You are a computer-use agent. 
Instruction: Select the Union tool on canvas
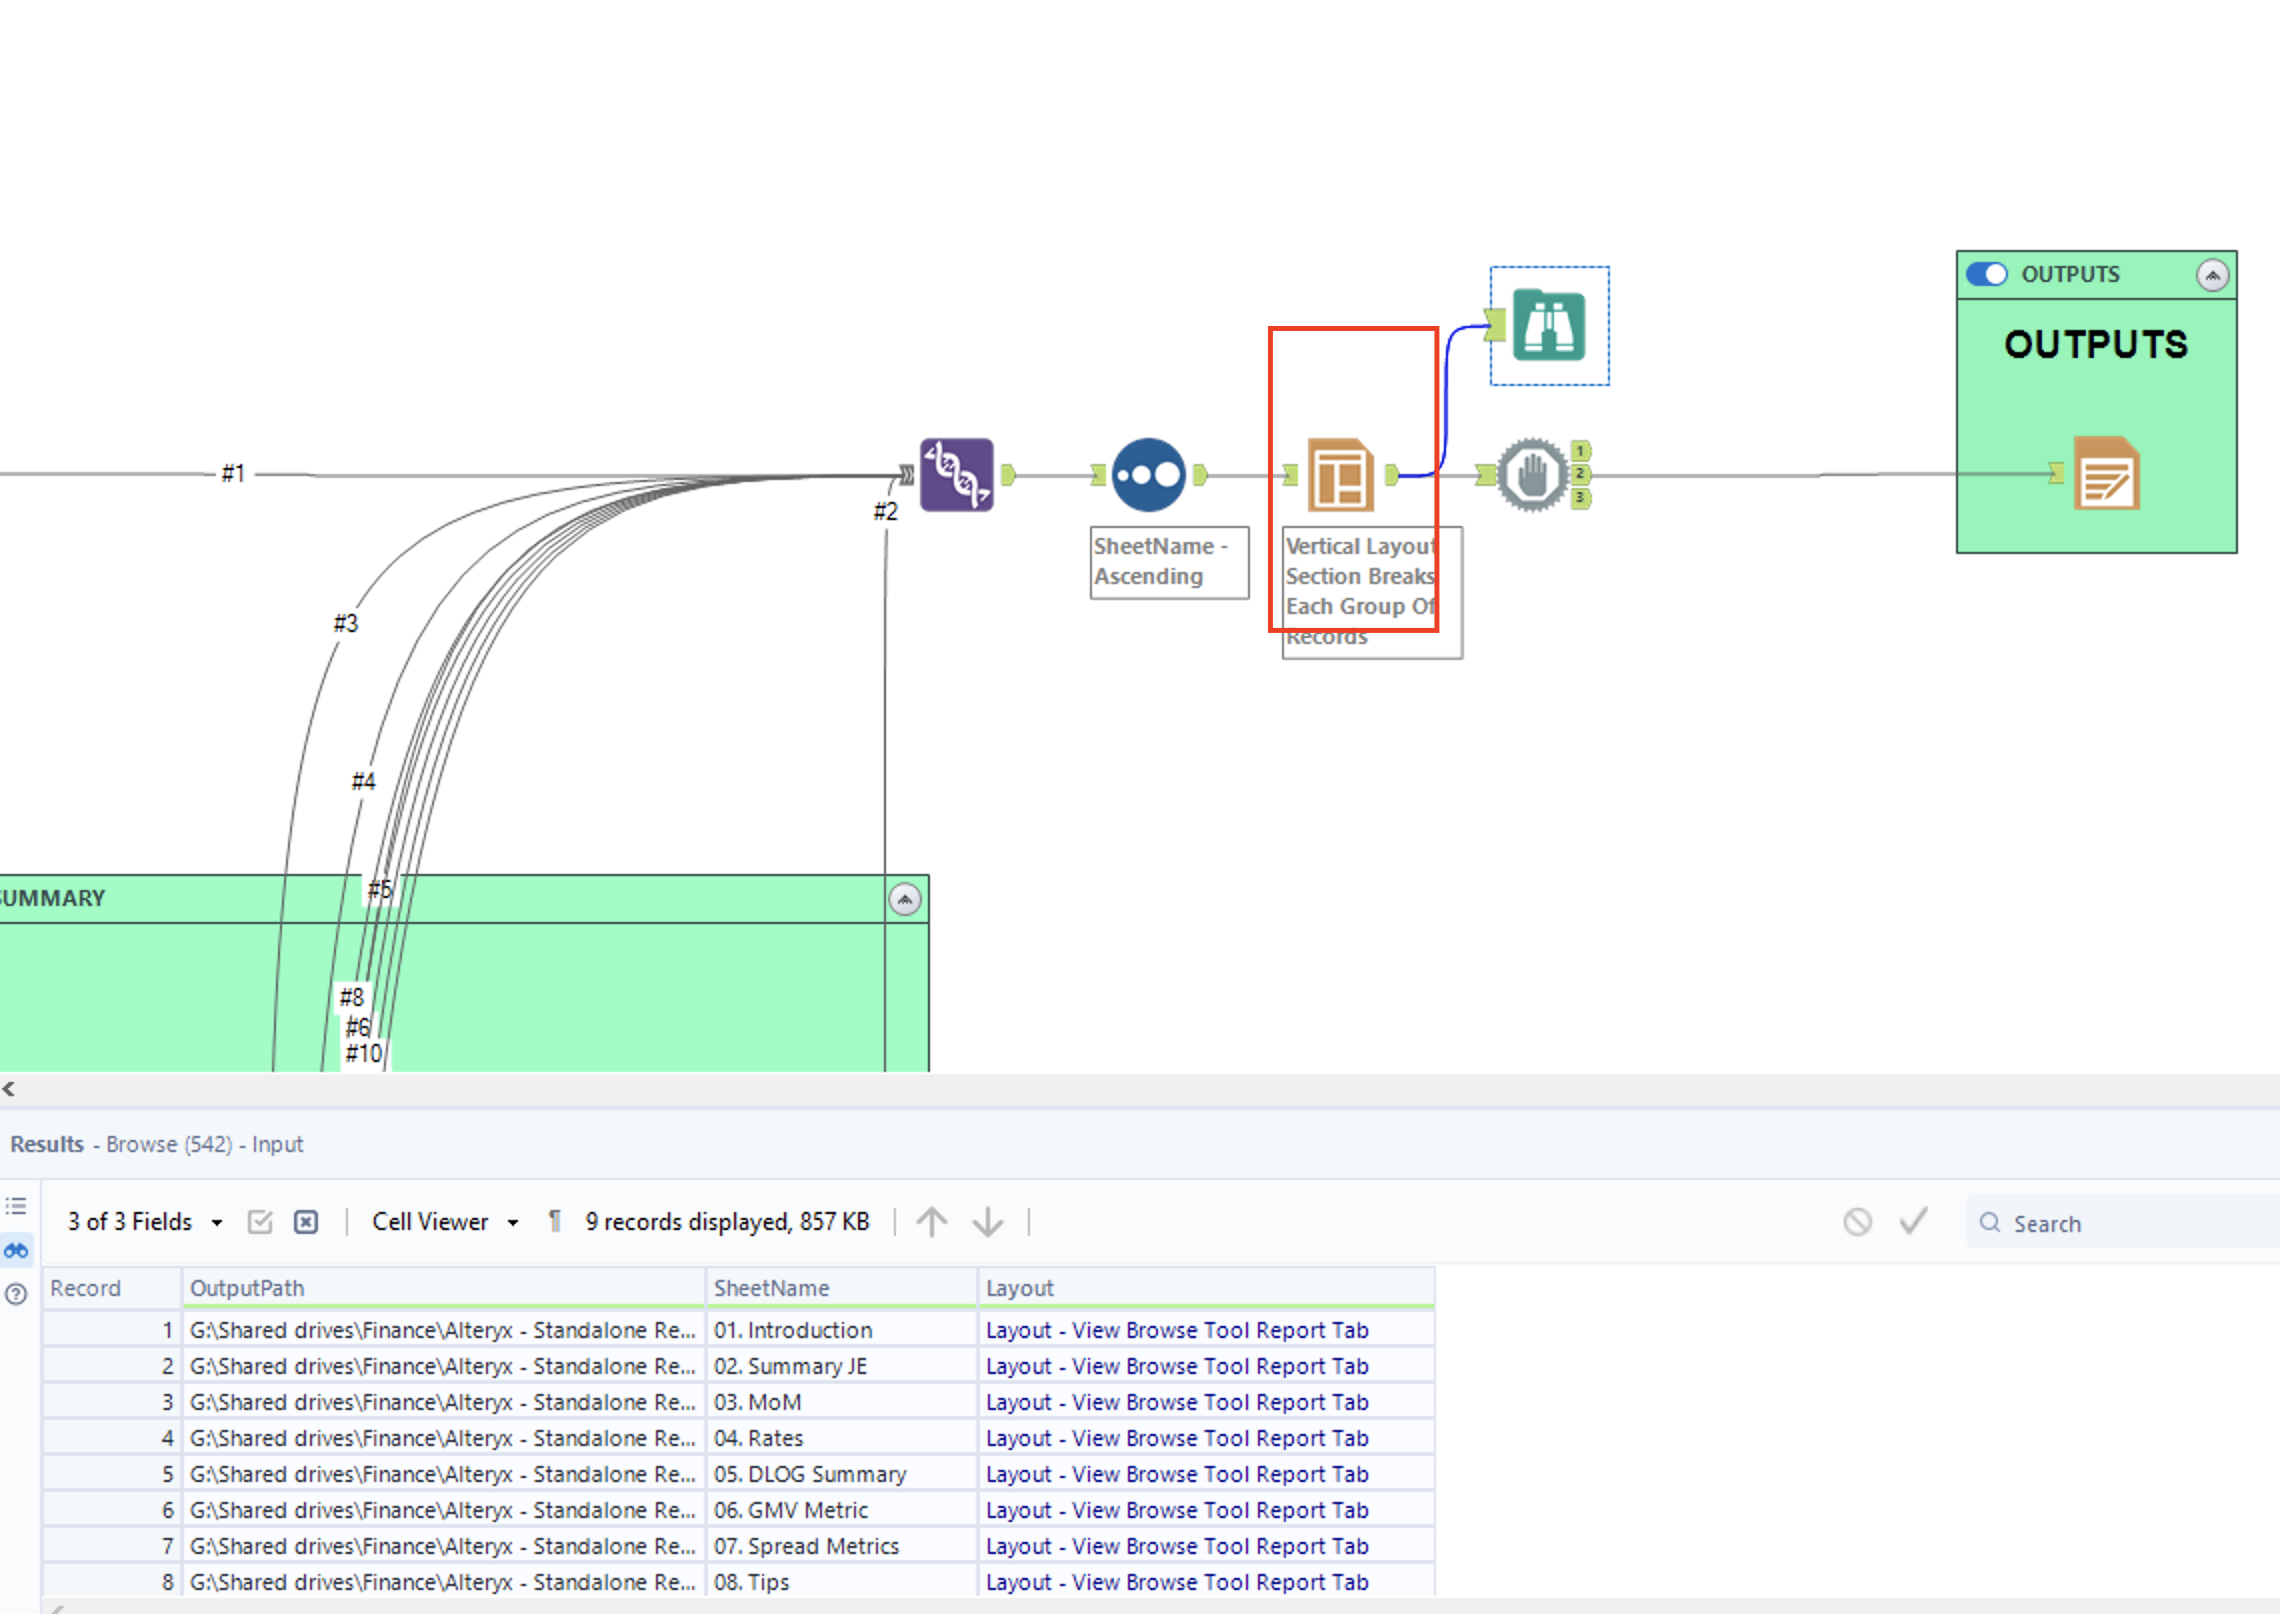(956, 475)
